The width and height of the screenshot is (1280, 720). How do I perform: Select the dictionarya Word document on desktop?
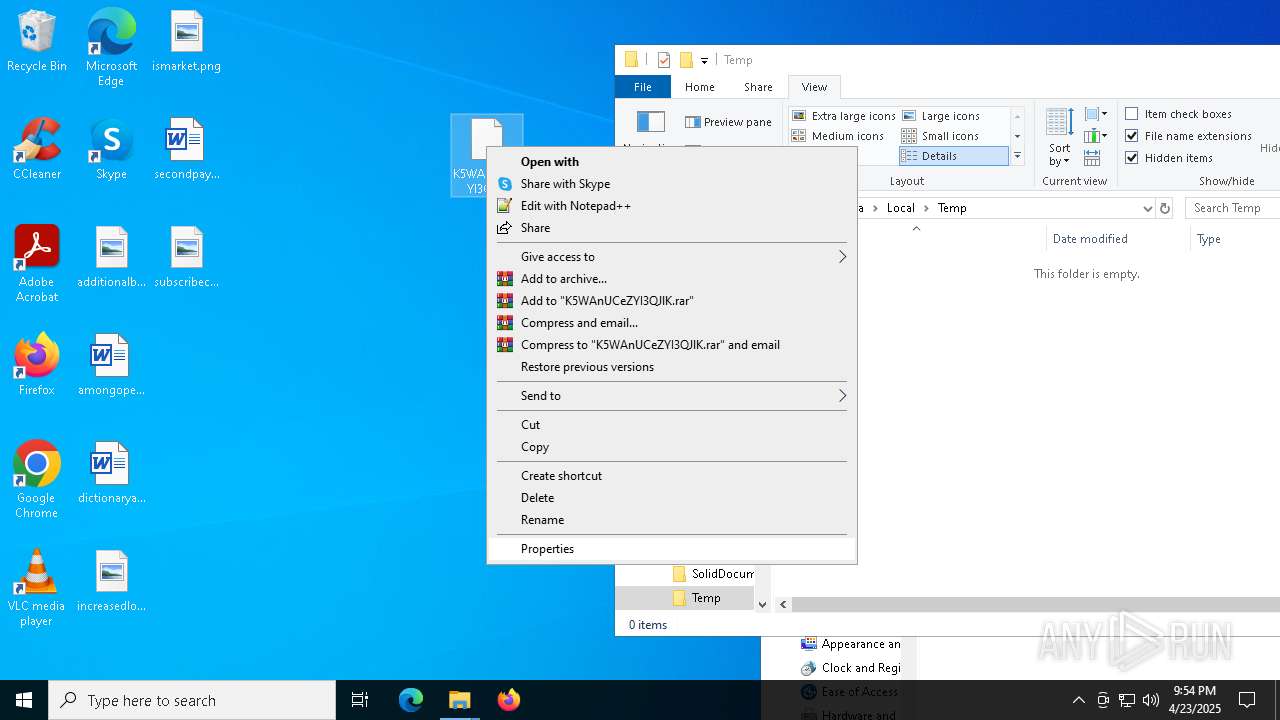(x=111, y=473)
